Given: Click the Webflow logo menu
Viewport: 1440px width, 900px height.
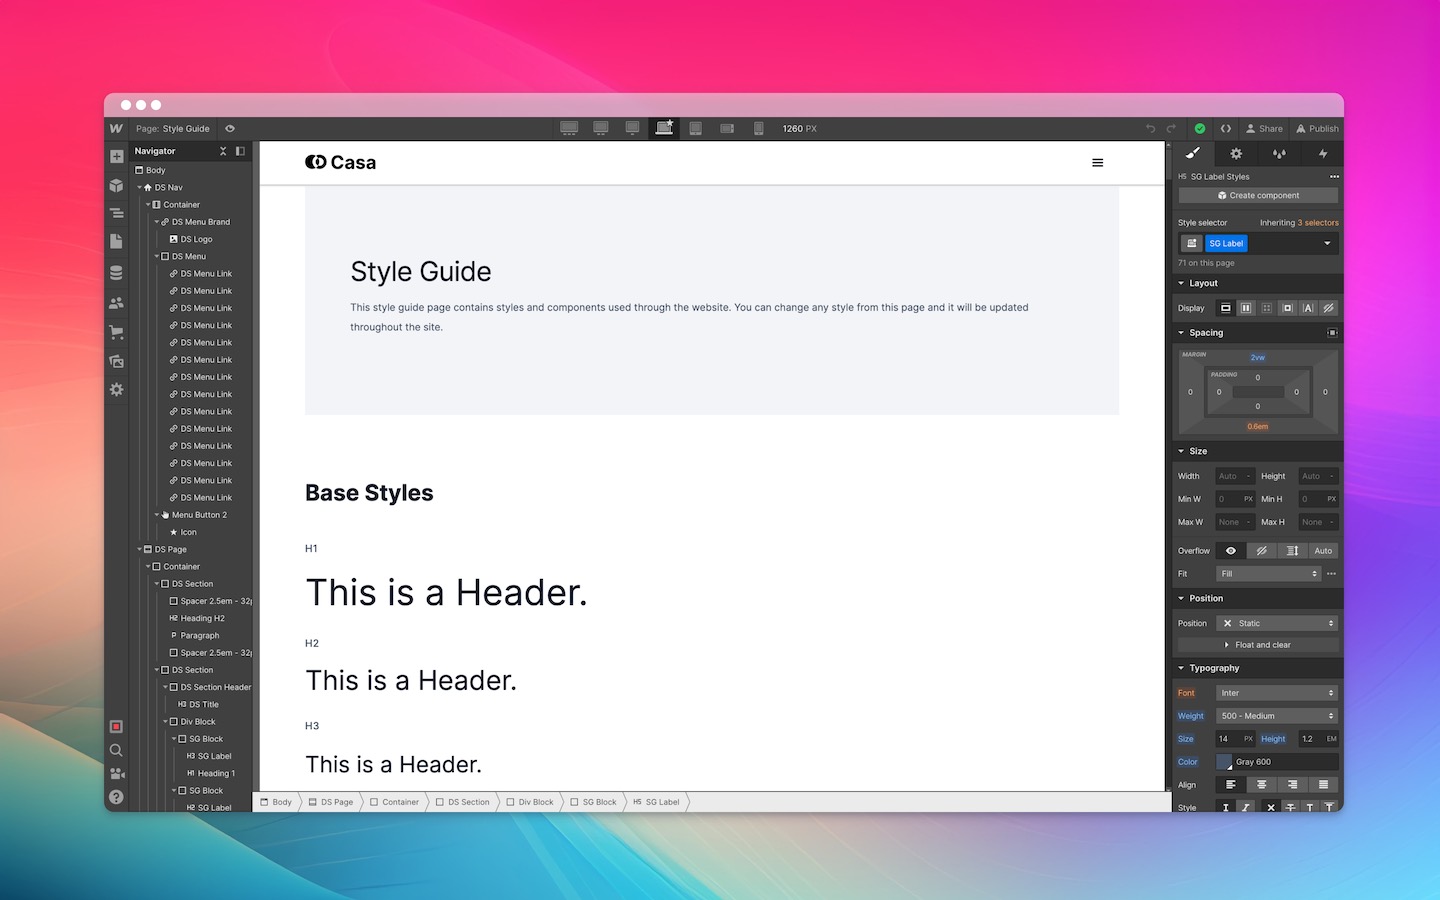Looking at the screenshot, I should [116, 128].
